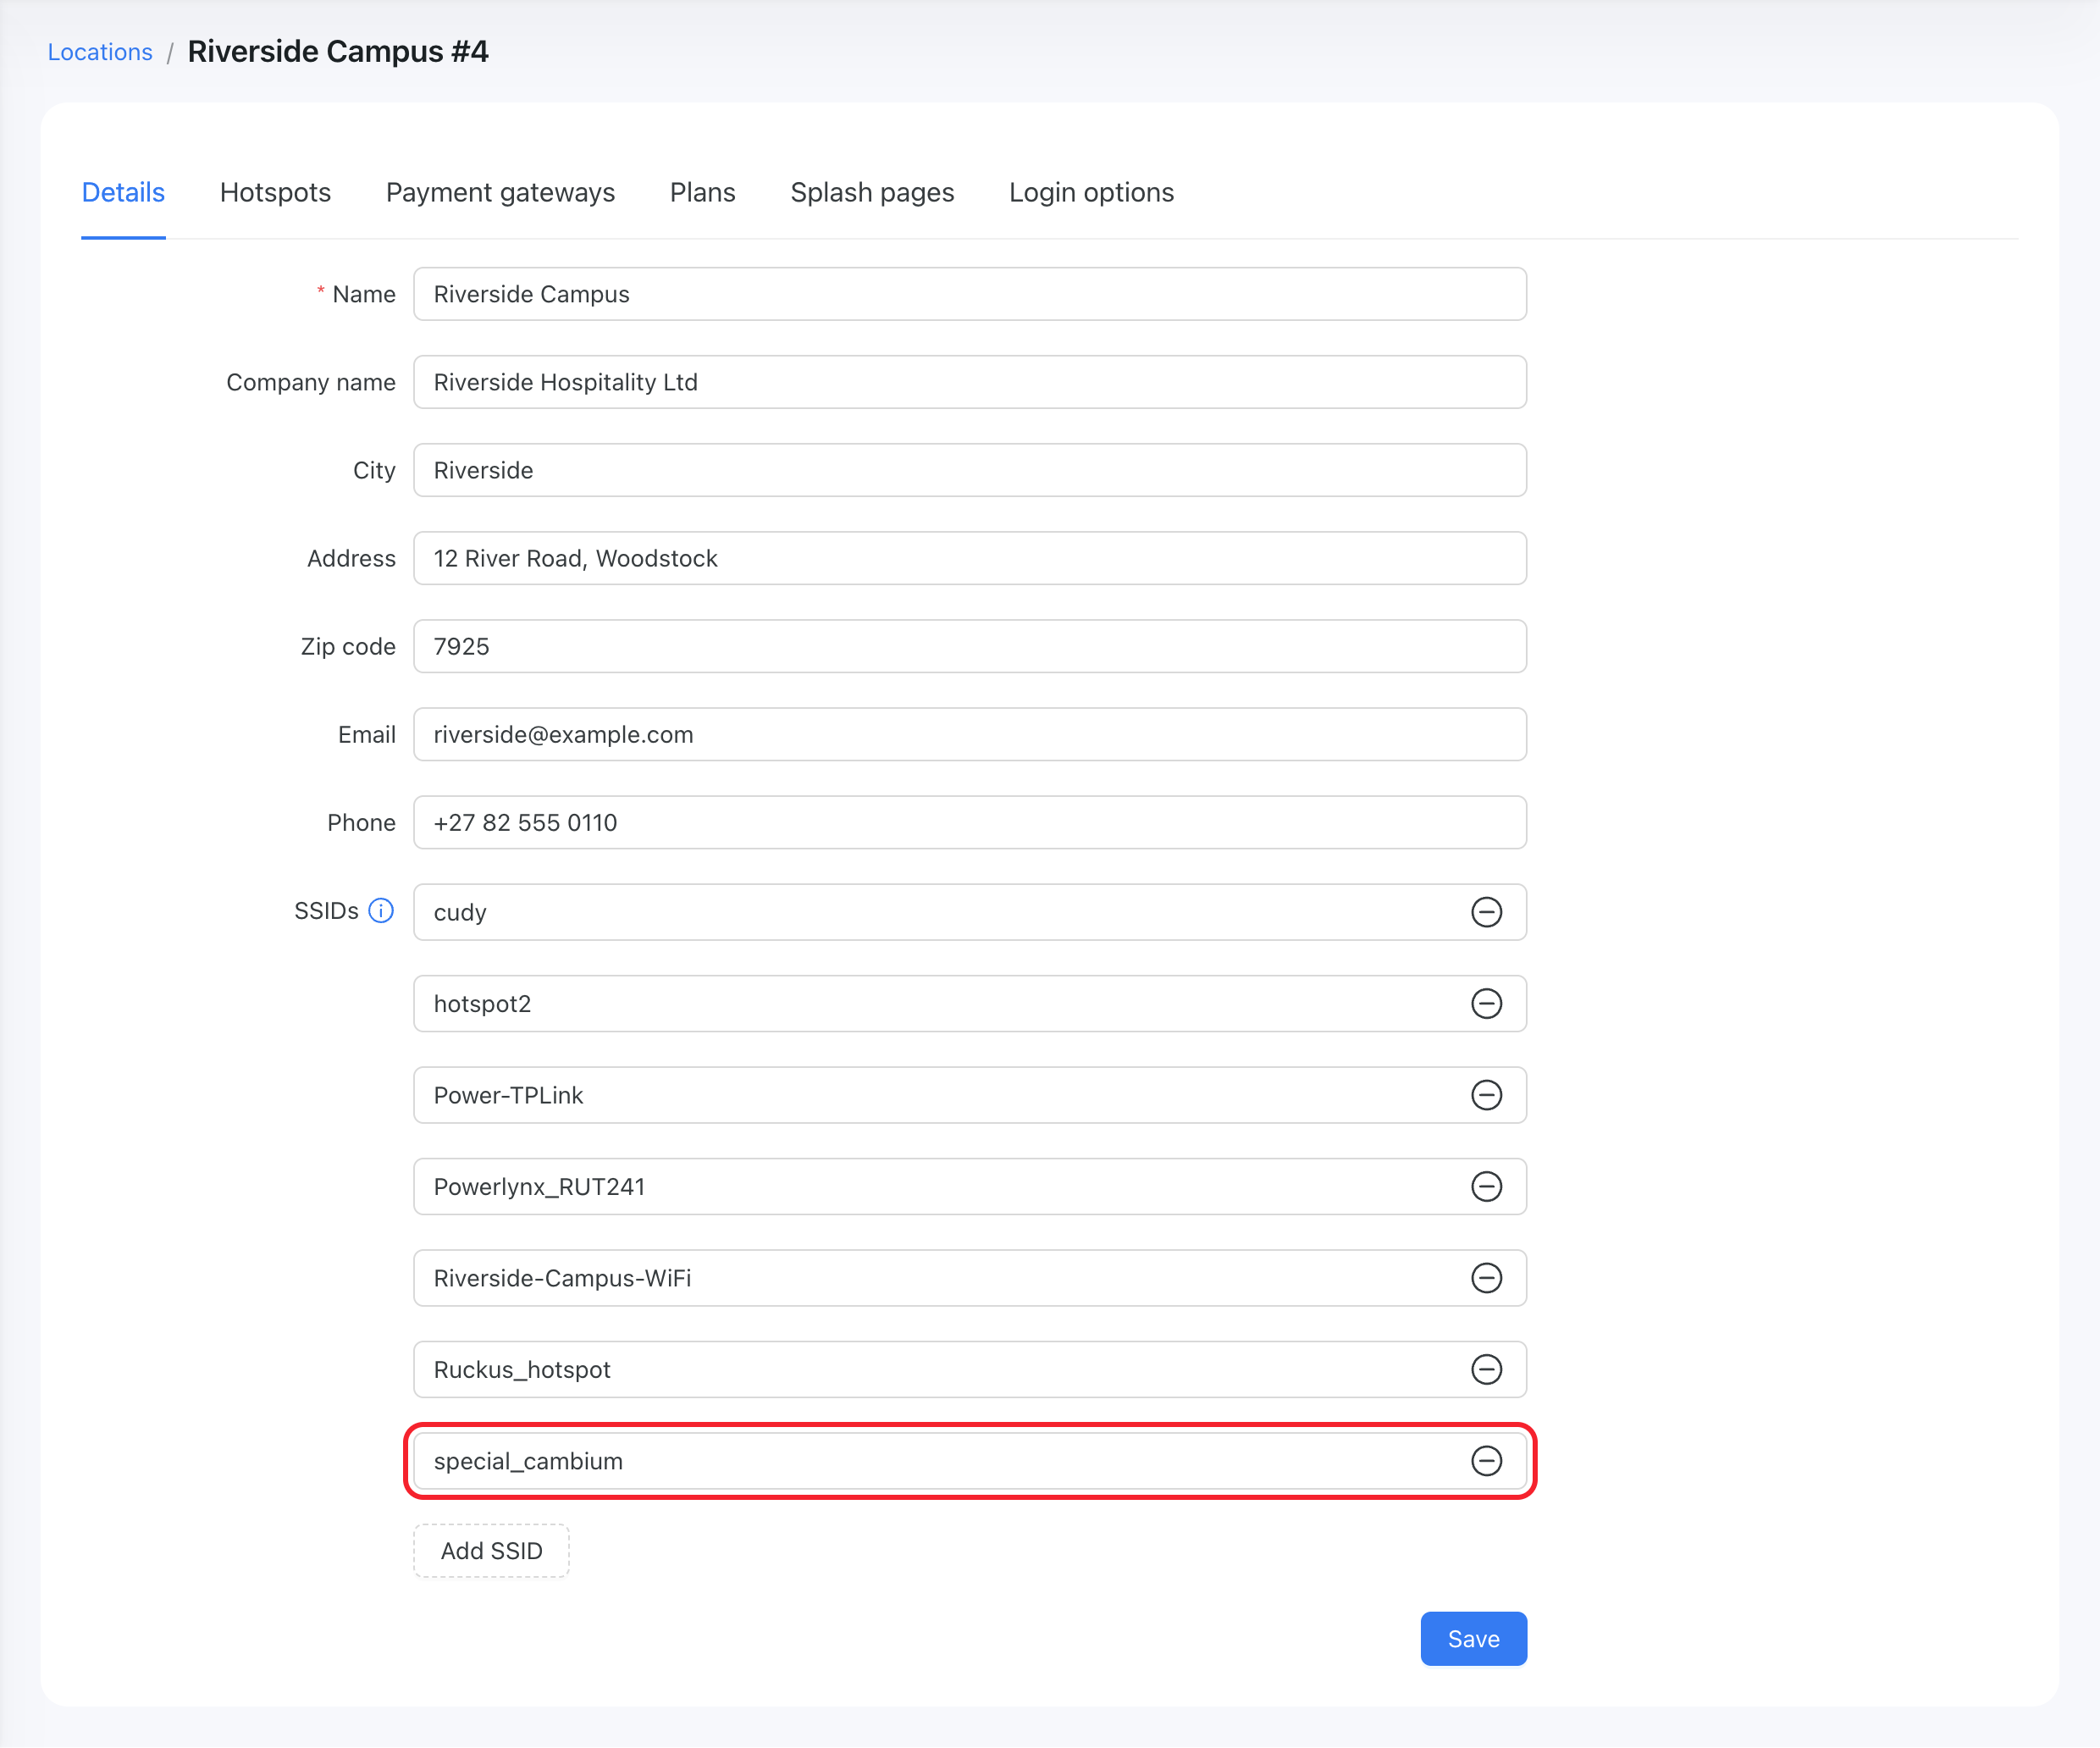Show the SSIDs info tooltip icon
Screen dimensions: 2100x1748
381,911
